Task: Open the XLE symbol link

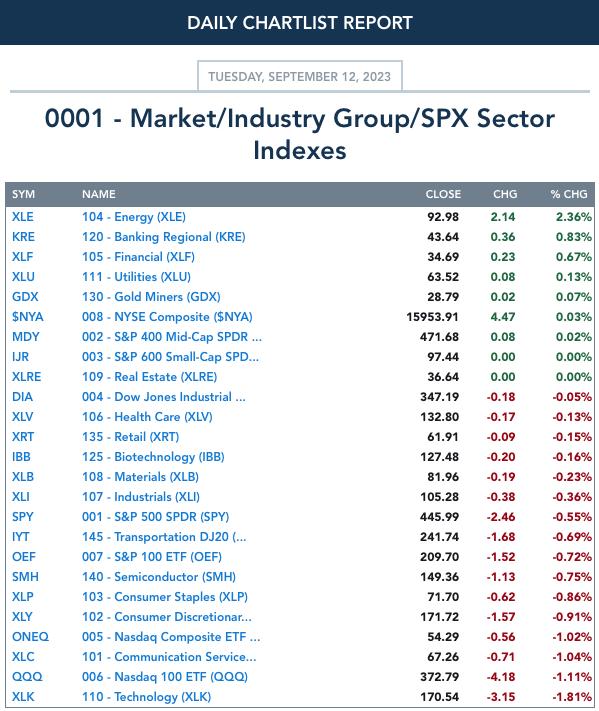Action: (23, 217)
